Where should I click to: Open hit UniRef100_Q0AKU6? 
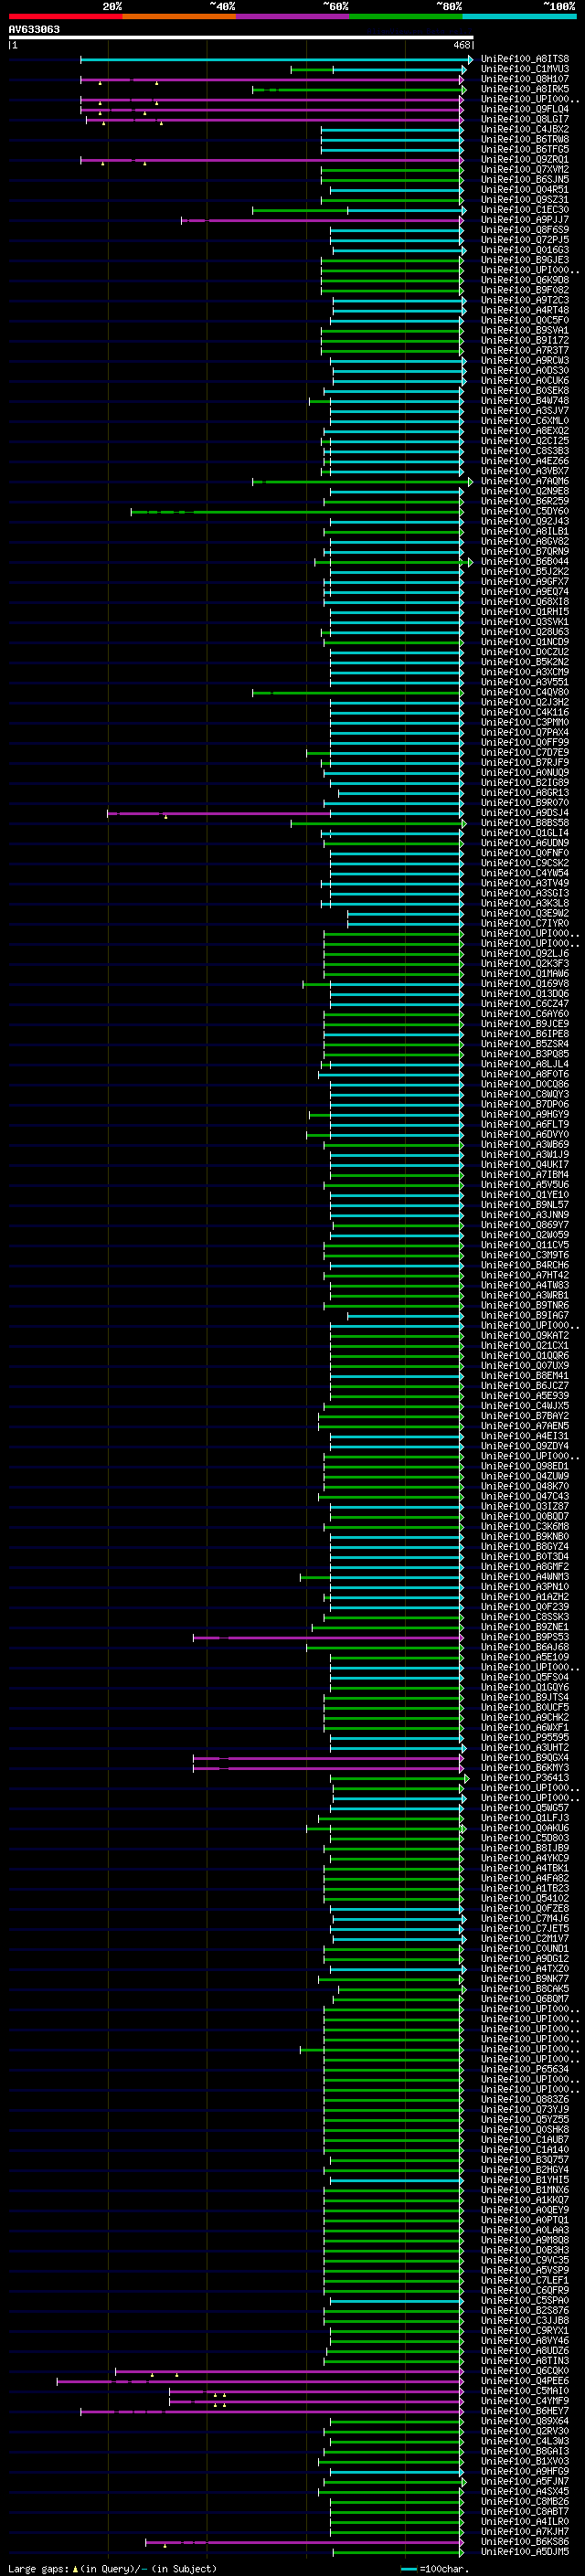[524, 1828]
